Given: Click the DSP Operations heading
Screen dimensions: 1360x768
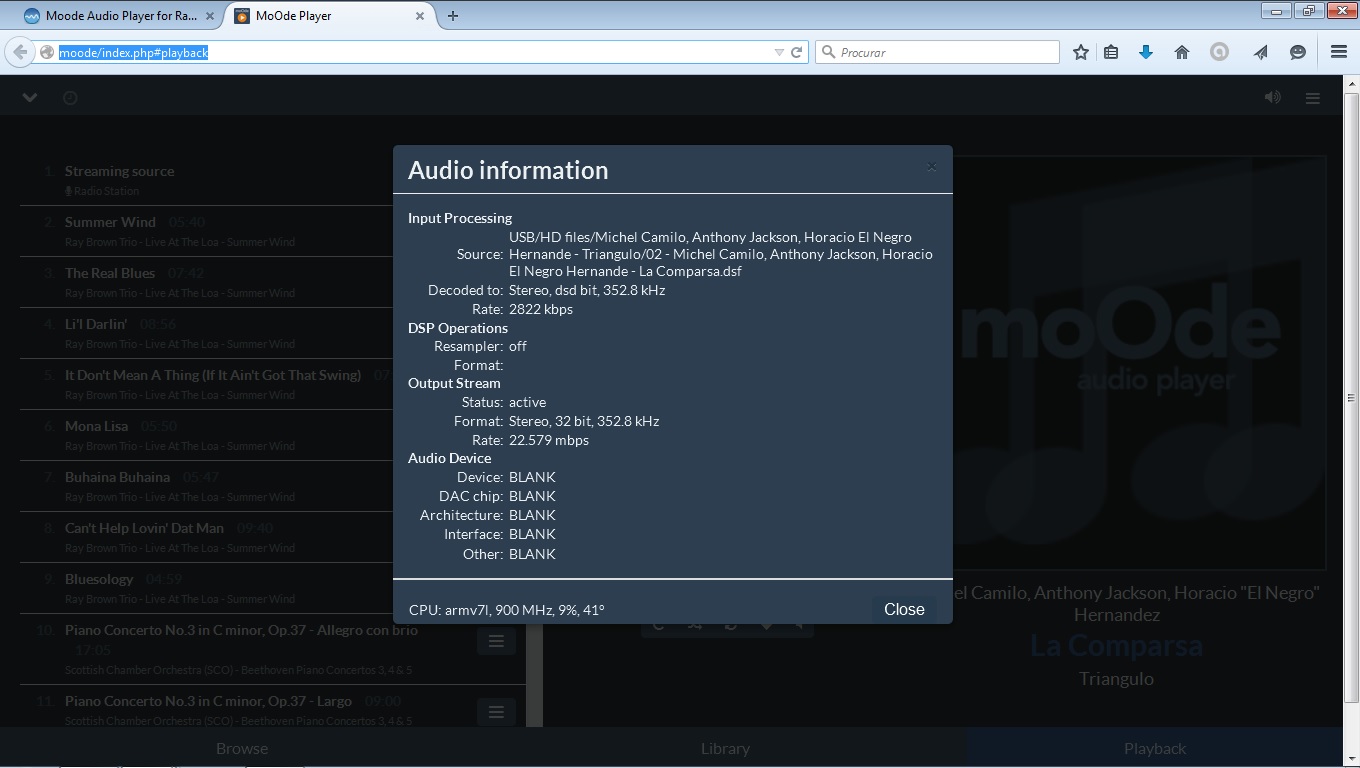Looking at the screenshot, I should (x=458, y=328).
